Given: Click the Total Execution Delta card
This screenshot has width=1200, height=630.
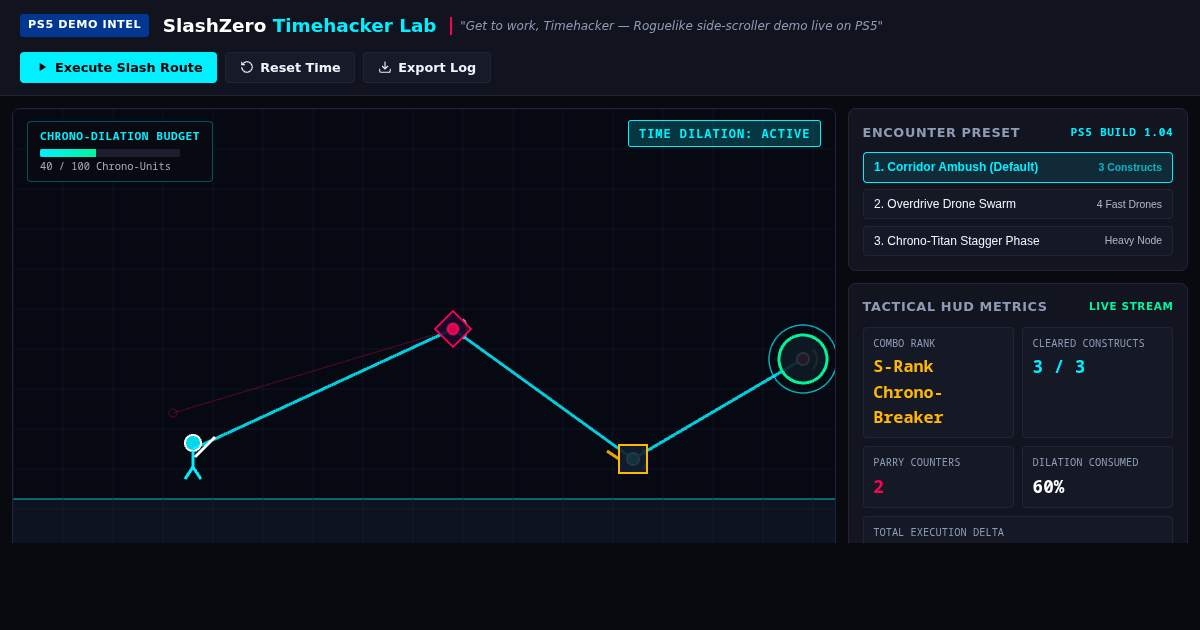Looking at the screenshot, I should 1018,530.
